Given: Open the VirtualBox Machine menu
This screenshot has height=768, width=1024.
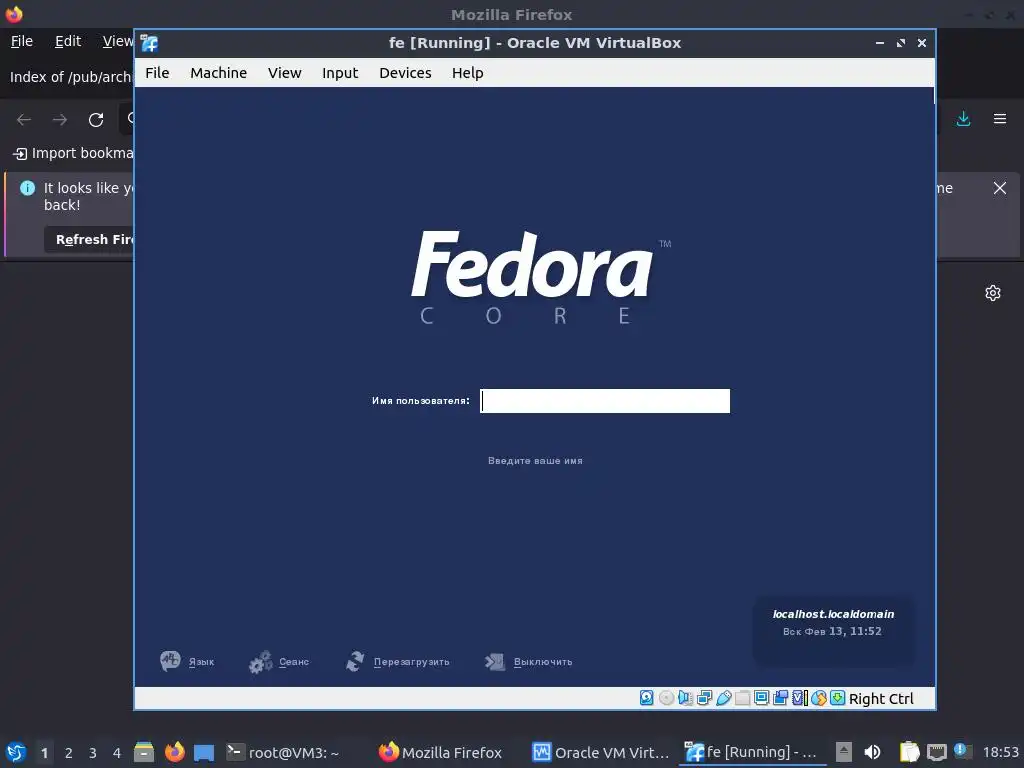Looking at the screenshot, I should 219,72.
